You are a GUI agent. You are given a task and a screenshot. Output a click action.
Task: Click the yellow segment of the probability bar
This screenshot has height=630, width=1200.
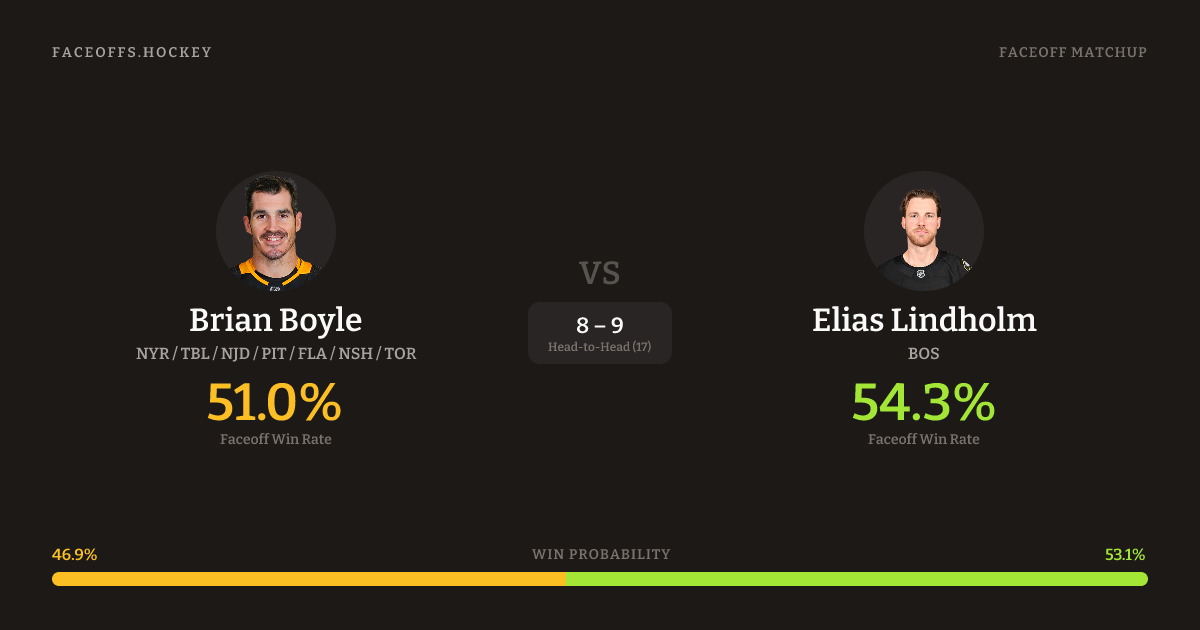(x=308, y=579)
